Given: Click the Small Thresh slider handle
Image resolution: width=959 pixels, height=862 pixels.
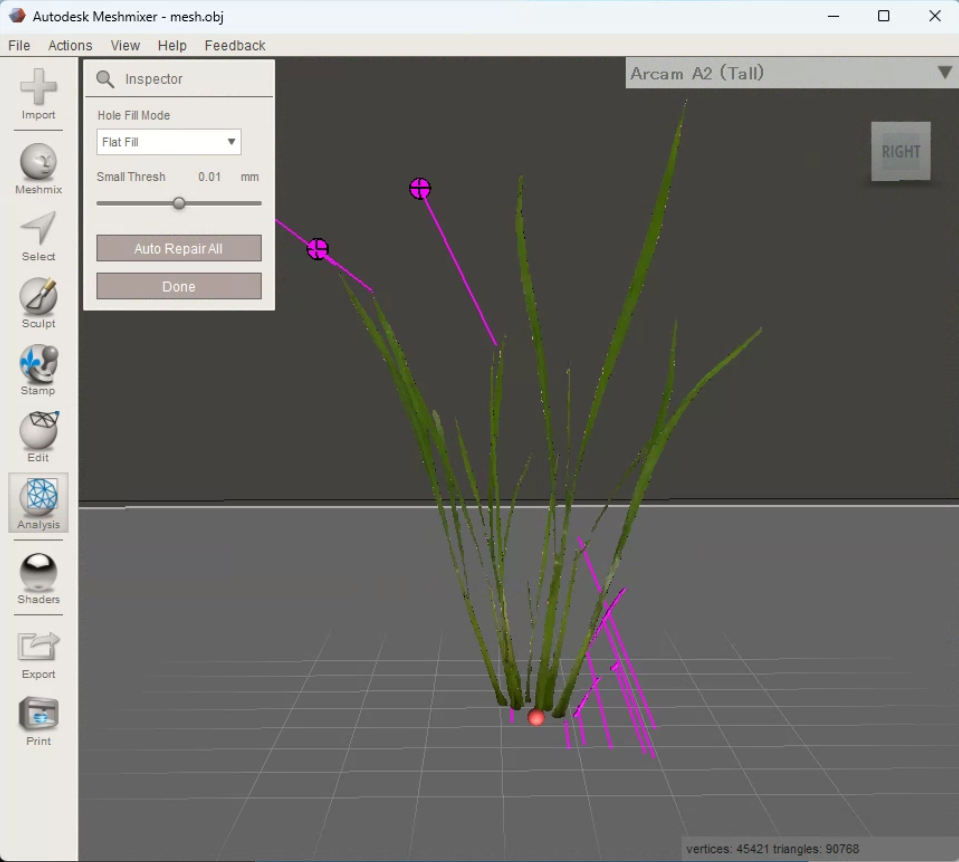Looking at the screenshot, I should click(x=179, y=203).
